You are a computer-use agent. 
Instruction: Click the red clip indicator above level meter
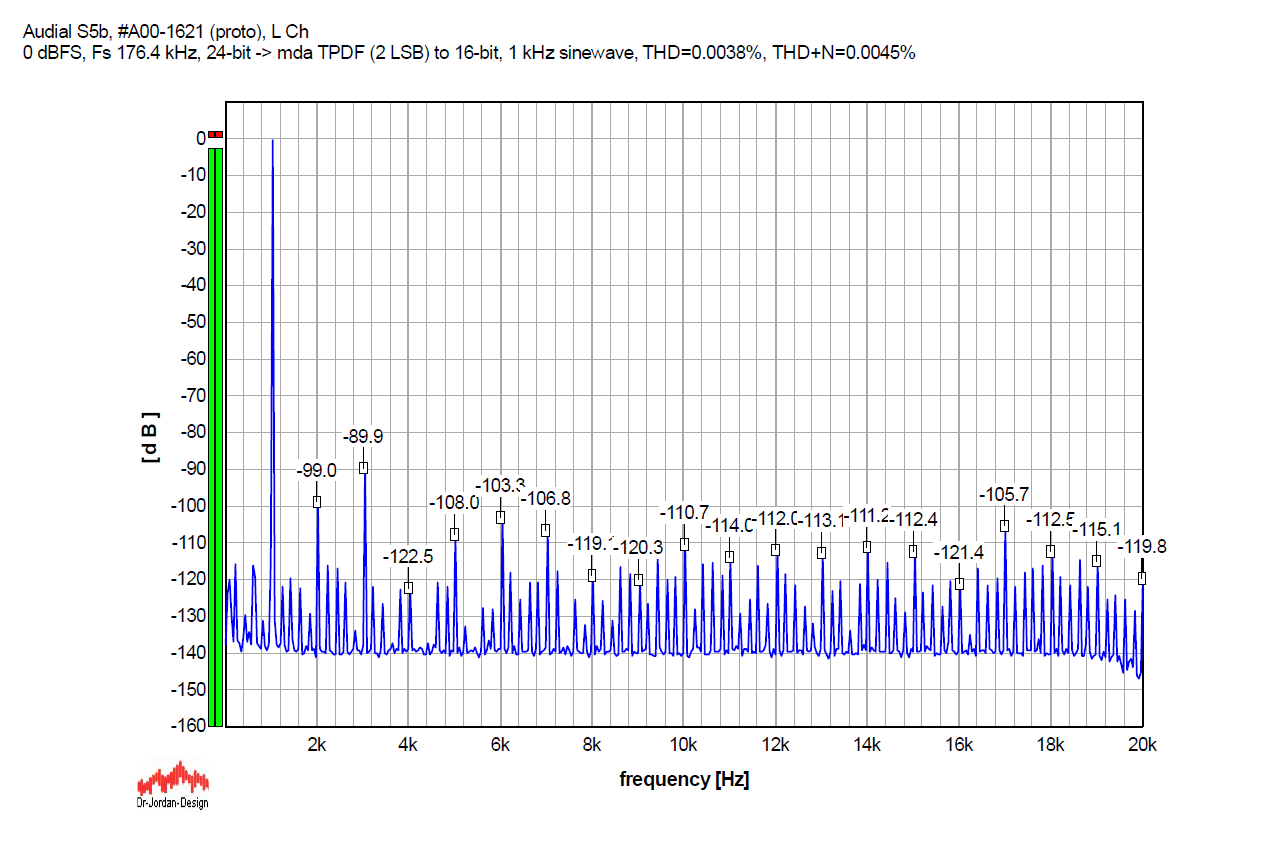tap(216, 135)
